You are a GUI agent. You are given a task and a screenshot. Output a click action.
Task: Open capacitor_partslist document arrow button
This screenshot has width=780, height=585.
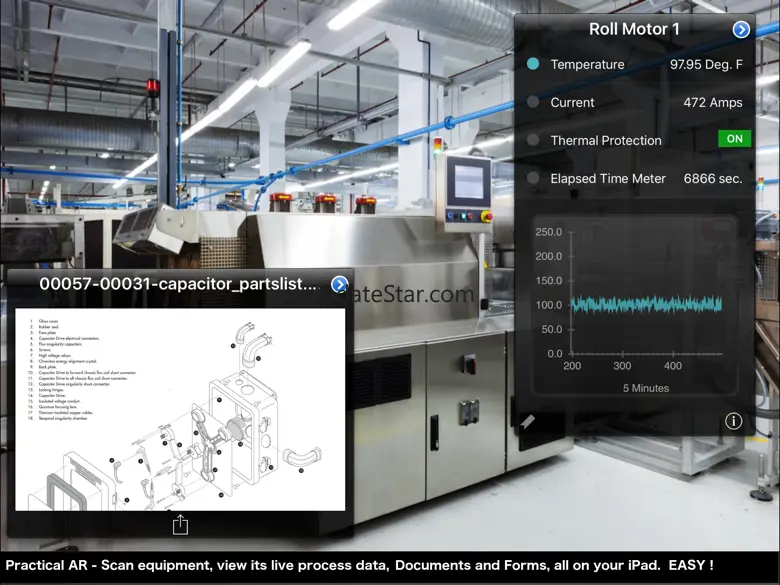(x=339, y=284)
